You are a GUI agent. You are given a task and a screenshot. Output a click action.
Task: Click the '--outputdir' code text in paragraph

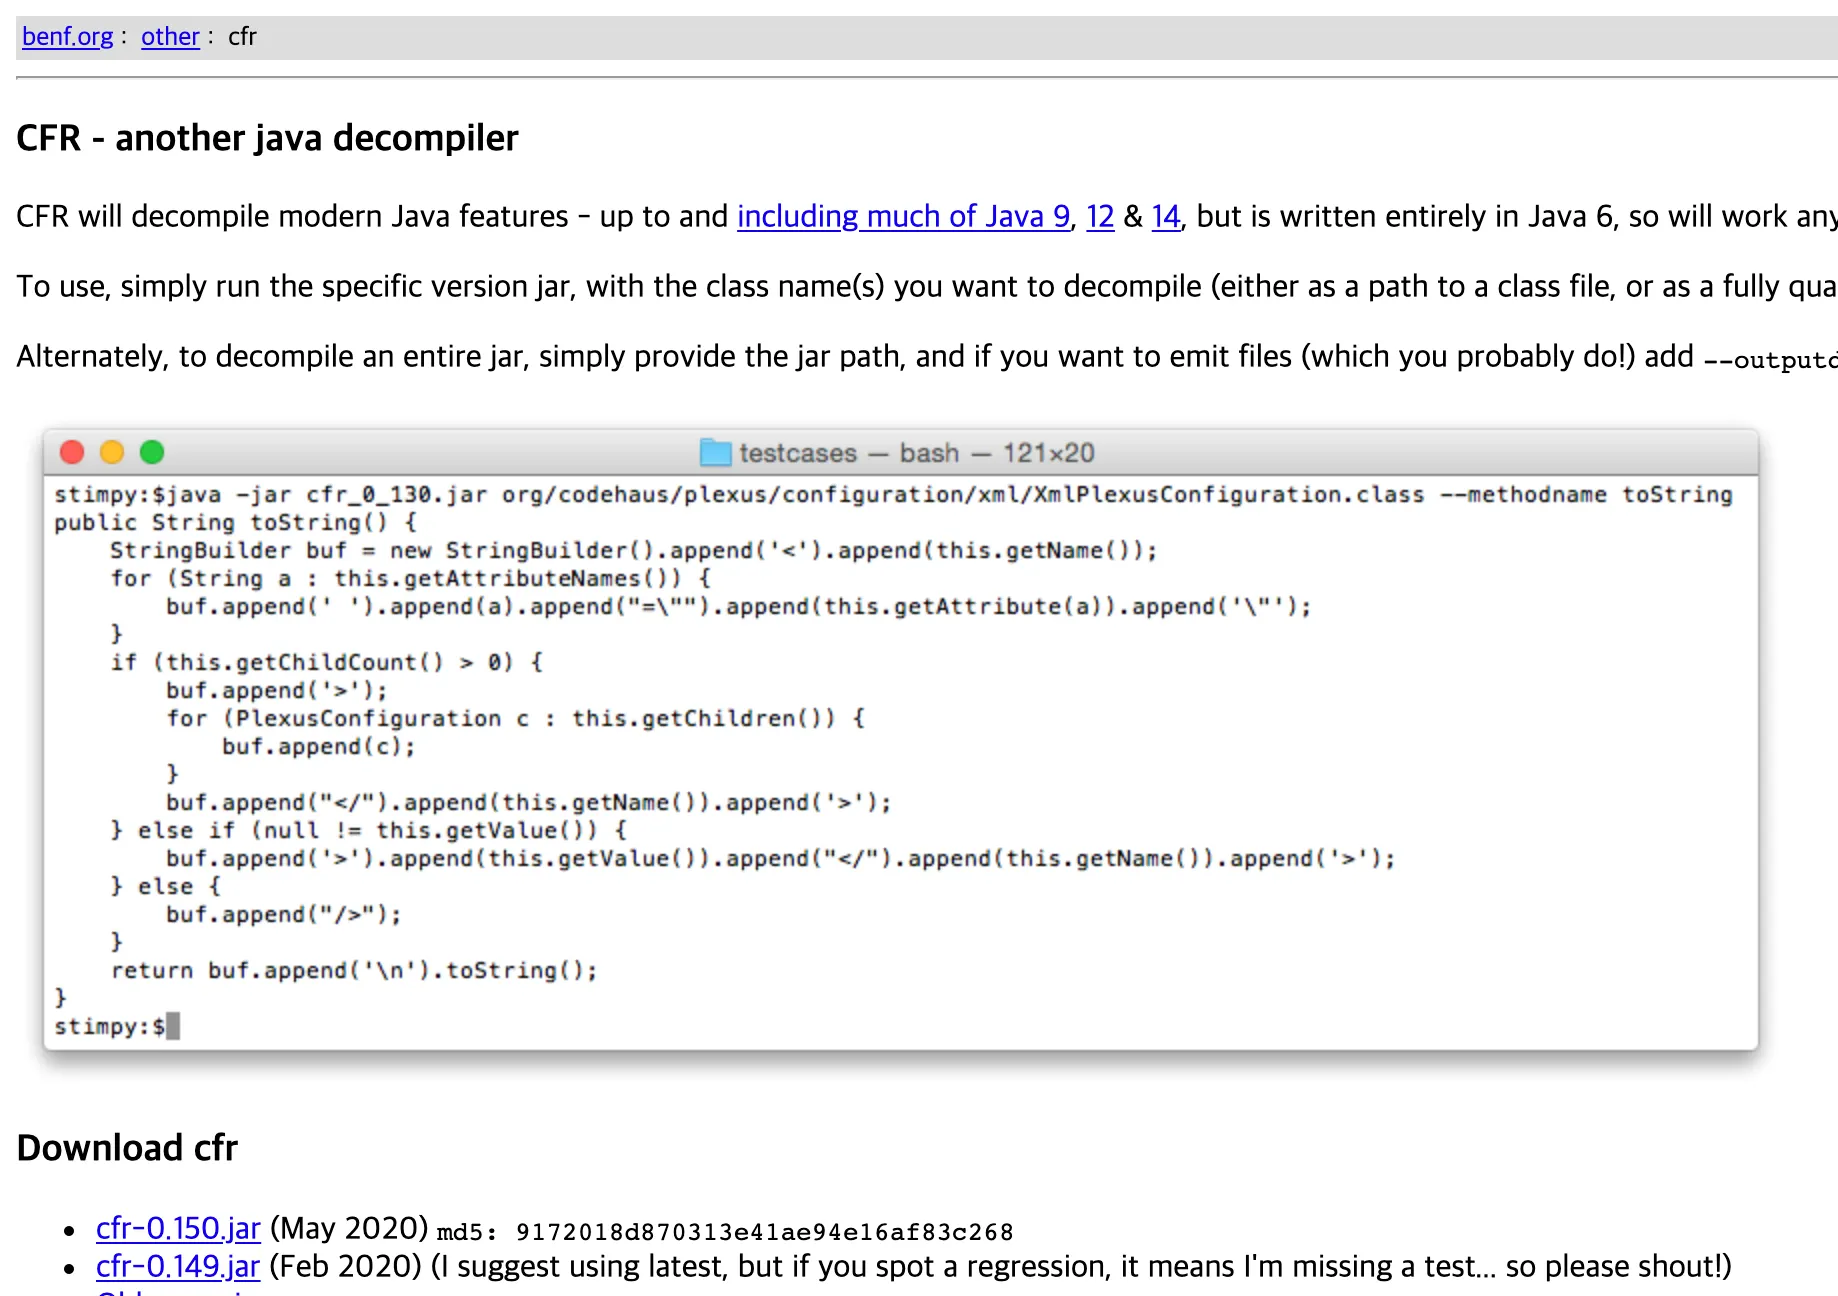pos(1770,359)
